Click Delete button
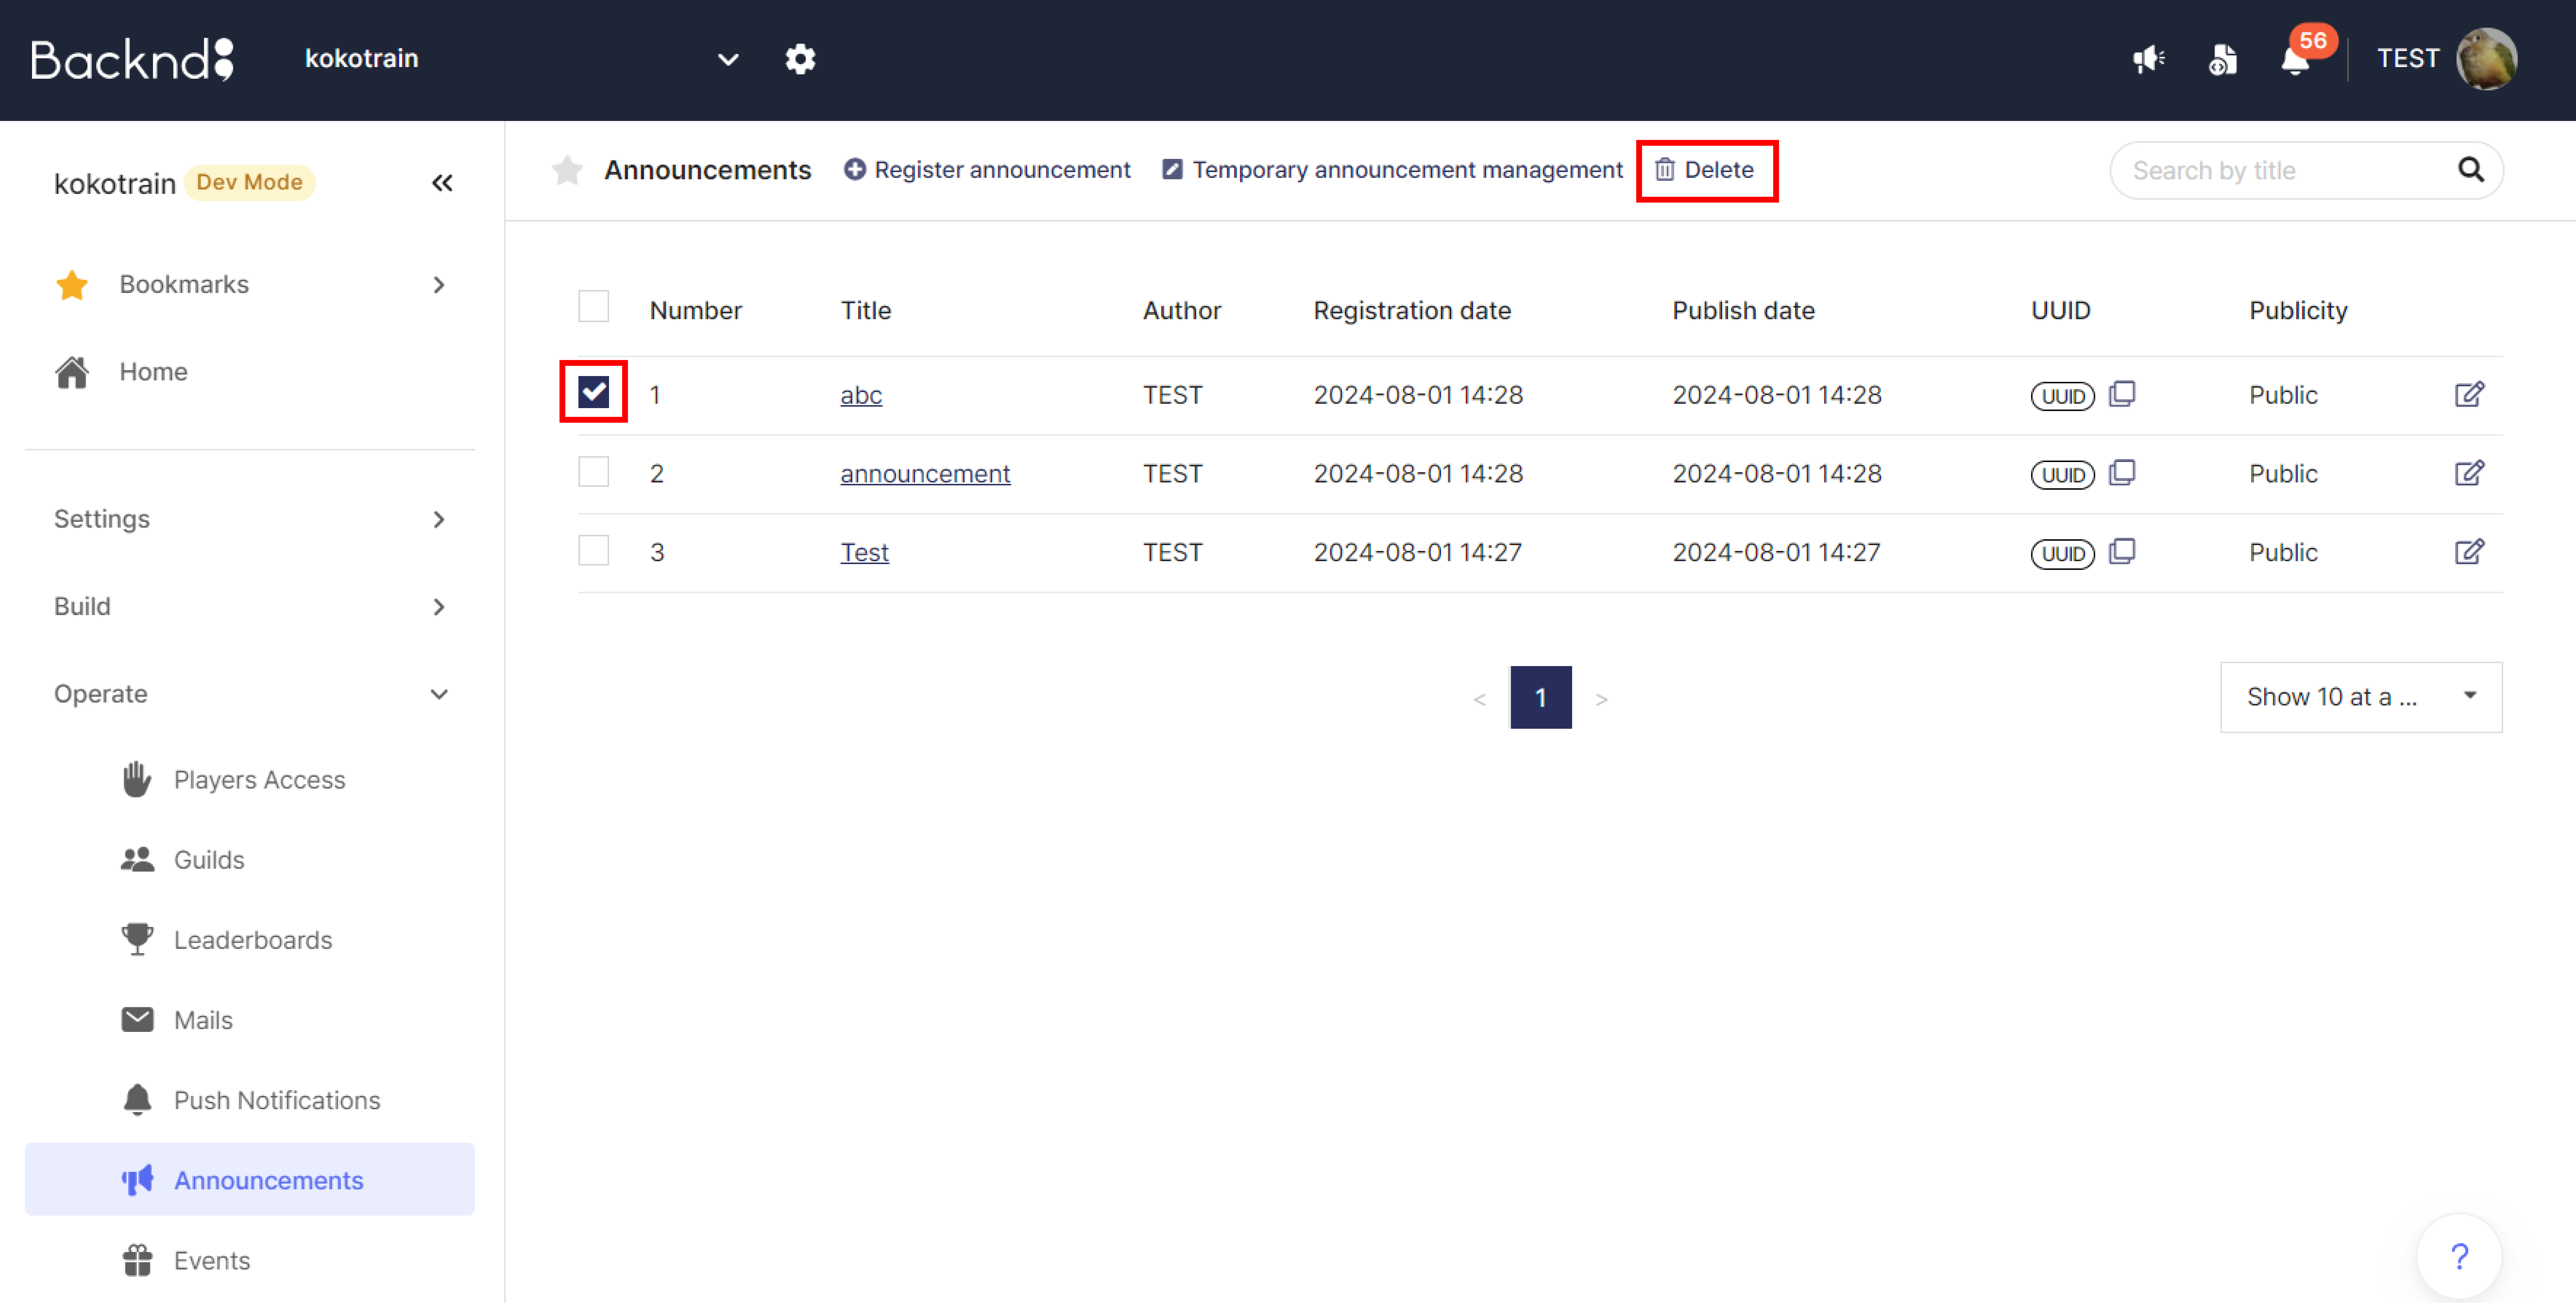This screenshot has height=1303, width=2576. pos(1705,170)
